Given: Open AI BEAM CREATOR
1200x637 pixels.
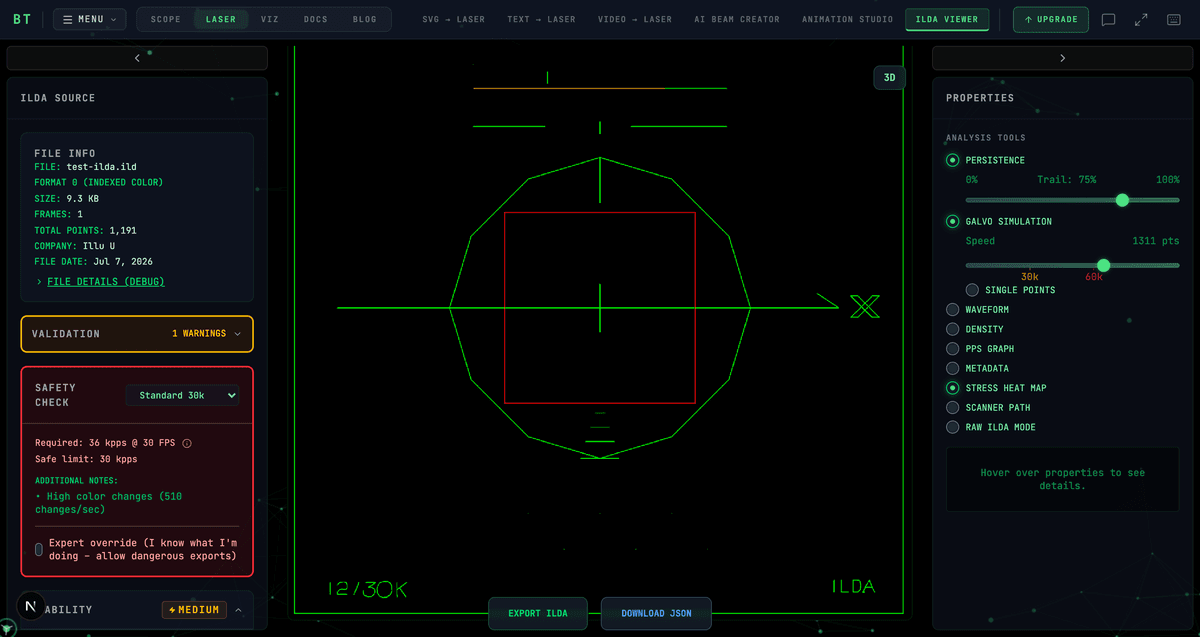Looking at the screenshot, I should [739, 19].
